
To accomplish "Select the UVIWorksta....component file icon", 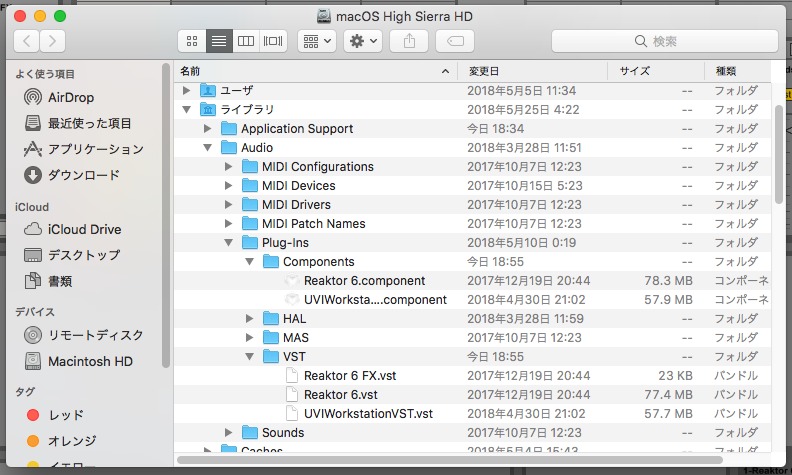I will tap(292, 300).
